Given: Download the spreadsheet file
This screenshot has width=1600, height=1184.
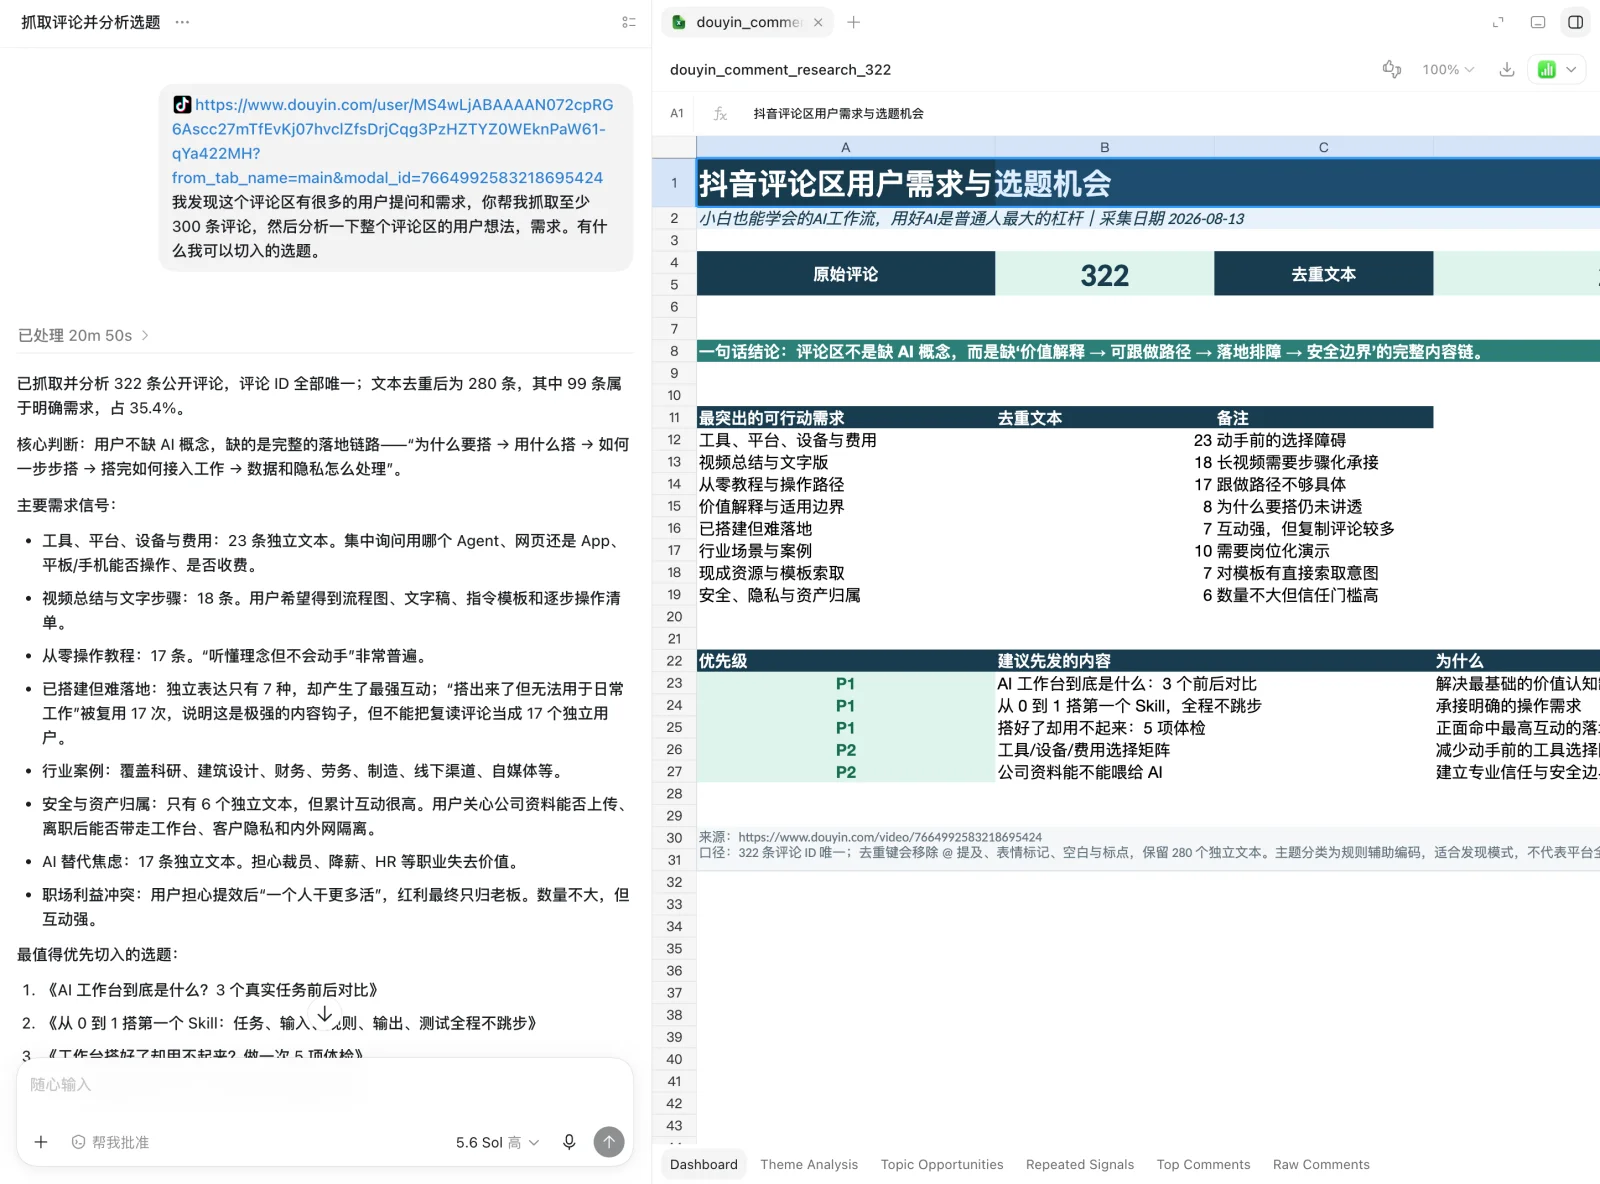Looking at the screenshot, I should click(1507, 69).
